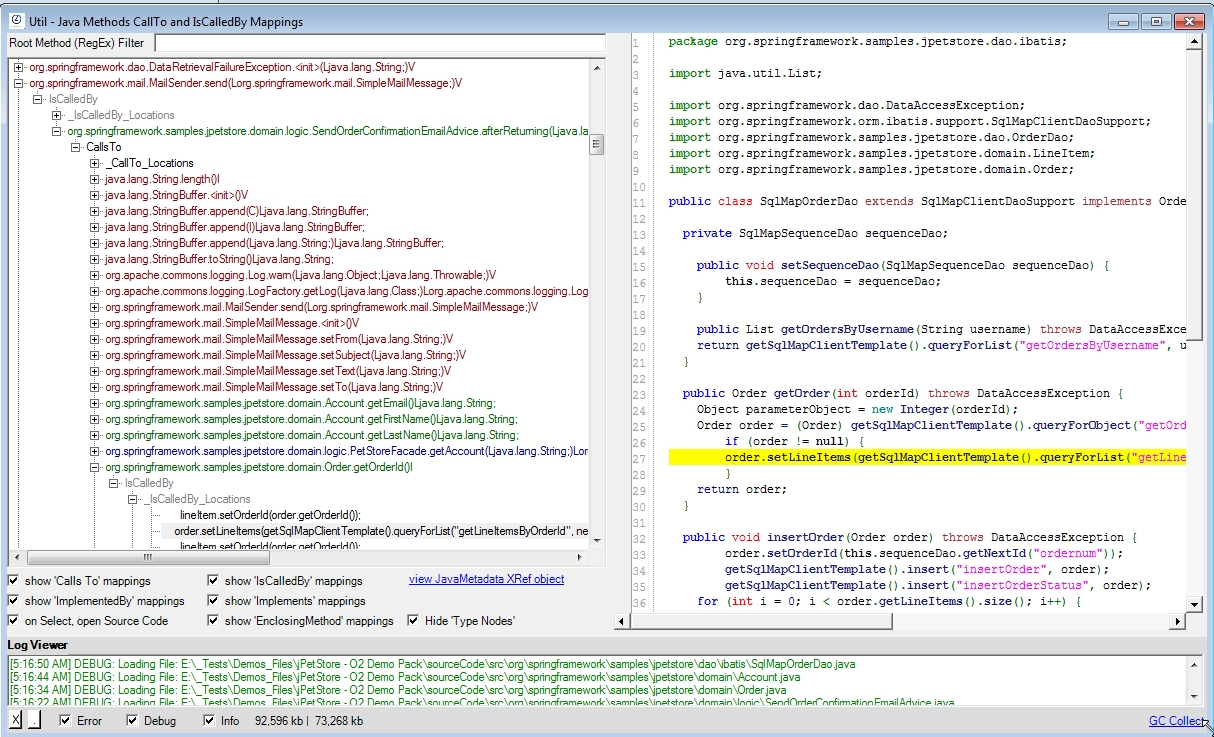This screenshot has width=1214, height=737.
Task: Select the SimpleMailMessage.setSubject tree row
Action: click(x=285, y=355)
